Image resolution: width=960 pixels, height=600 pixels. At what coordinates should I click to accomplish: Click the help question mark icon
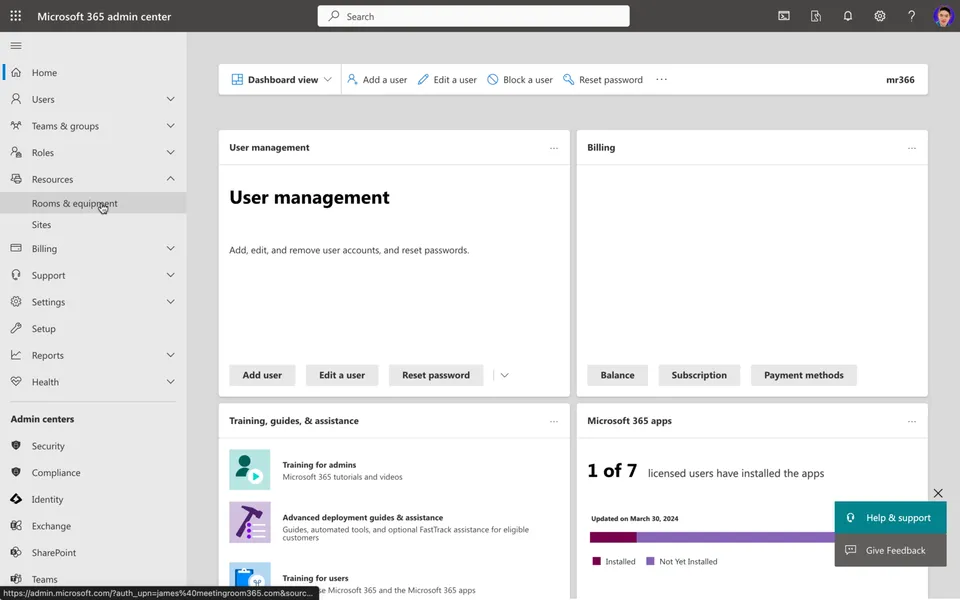[x=911, y=16]
